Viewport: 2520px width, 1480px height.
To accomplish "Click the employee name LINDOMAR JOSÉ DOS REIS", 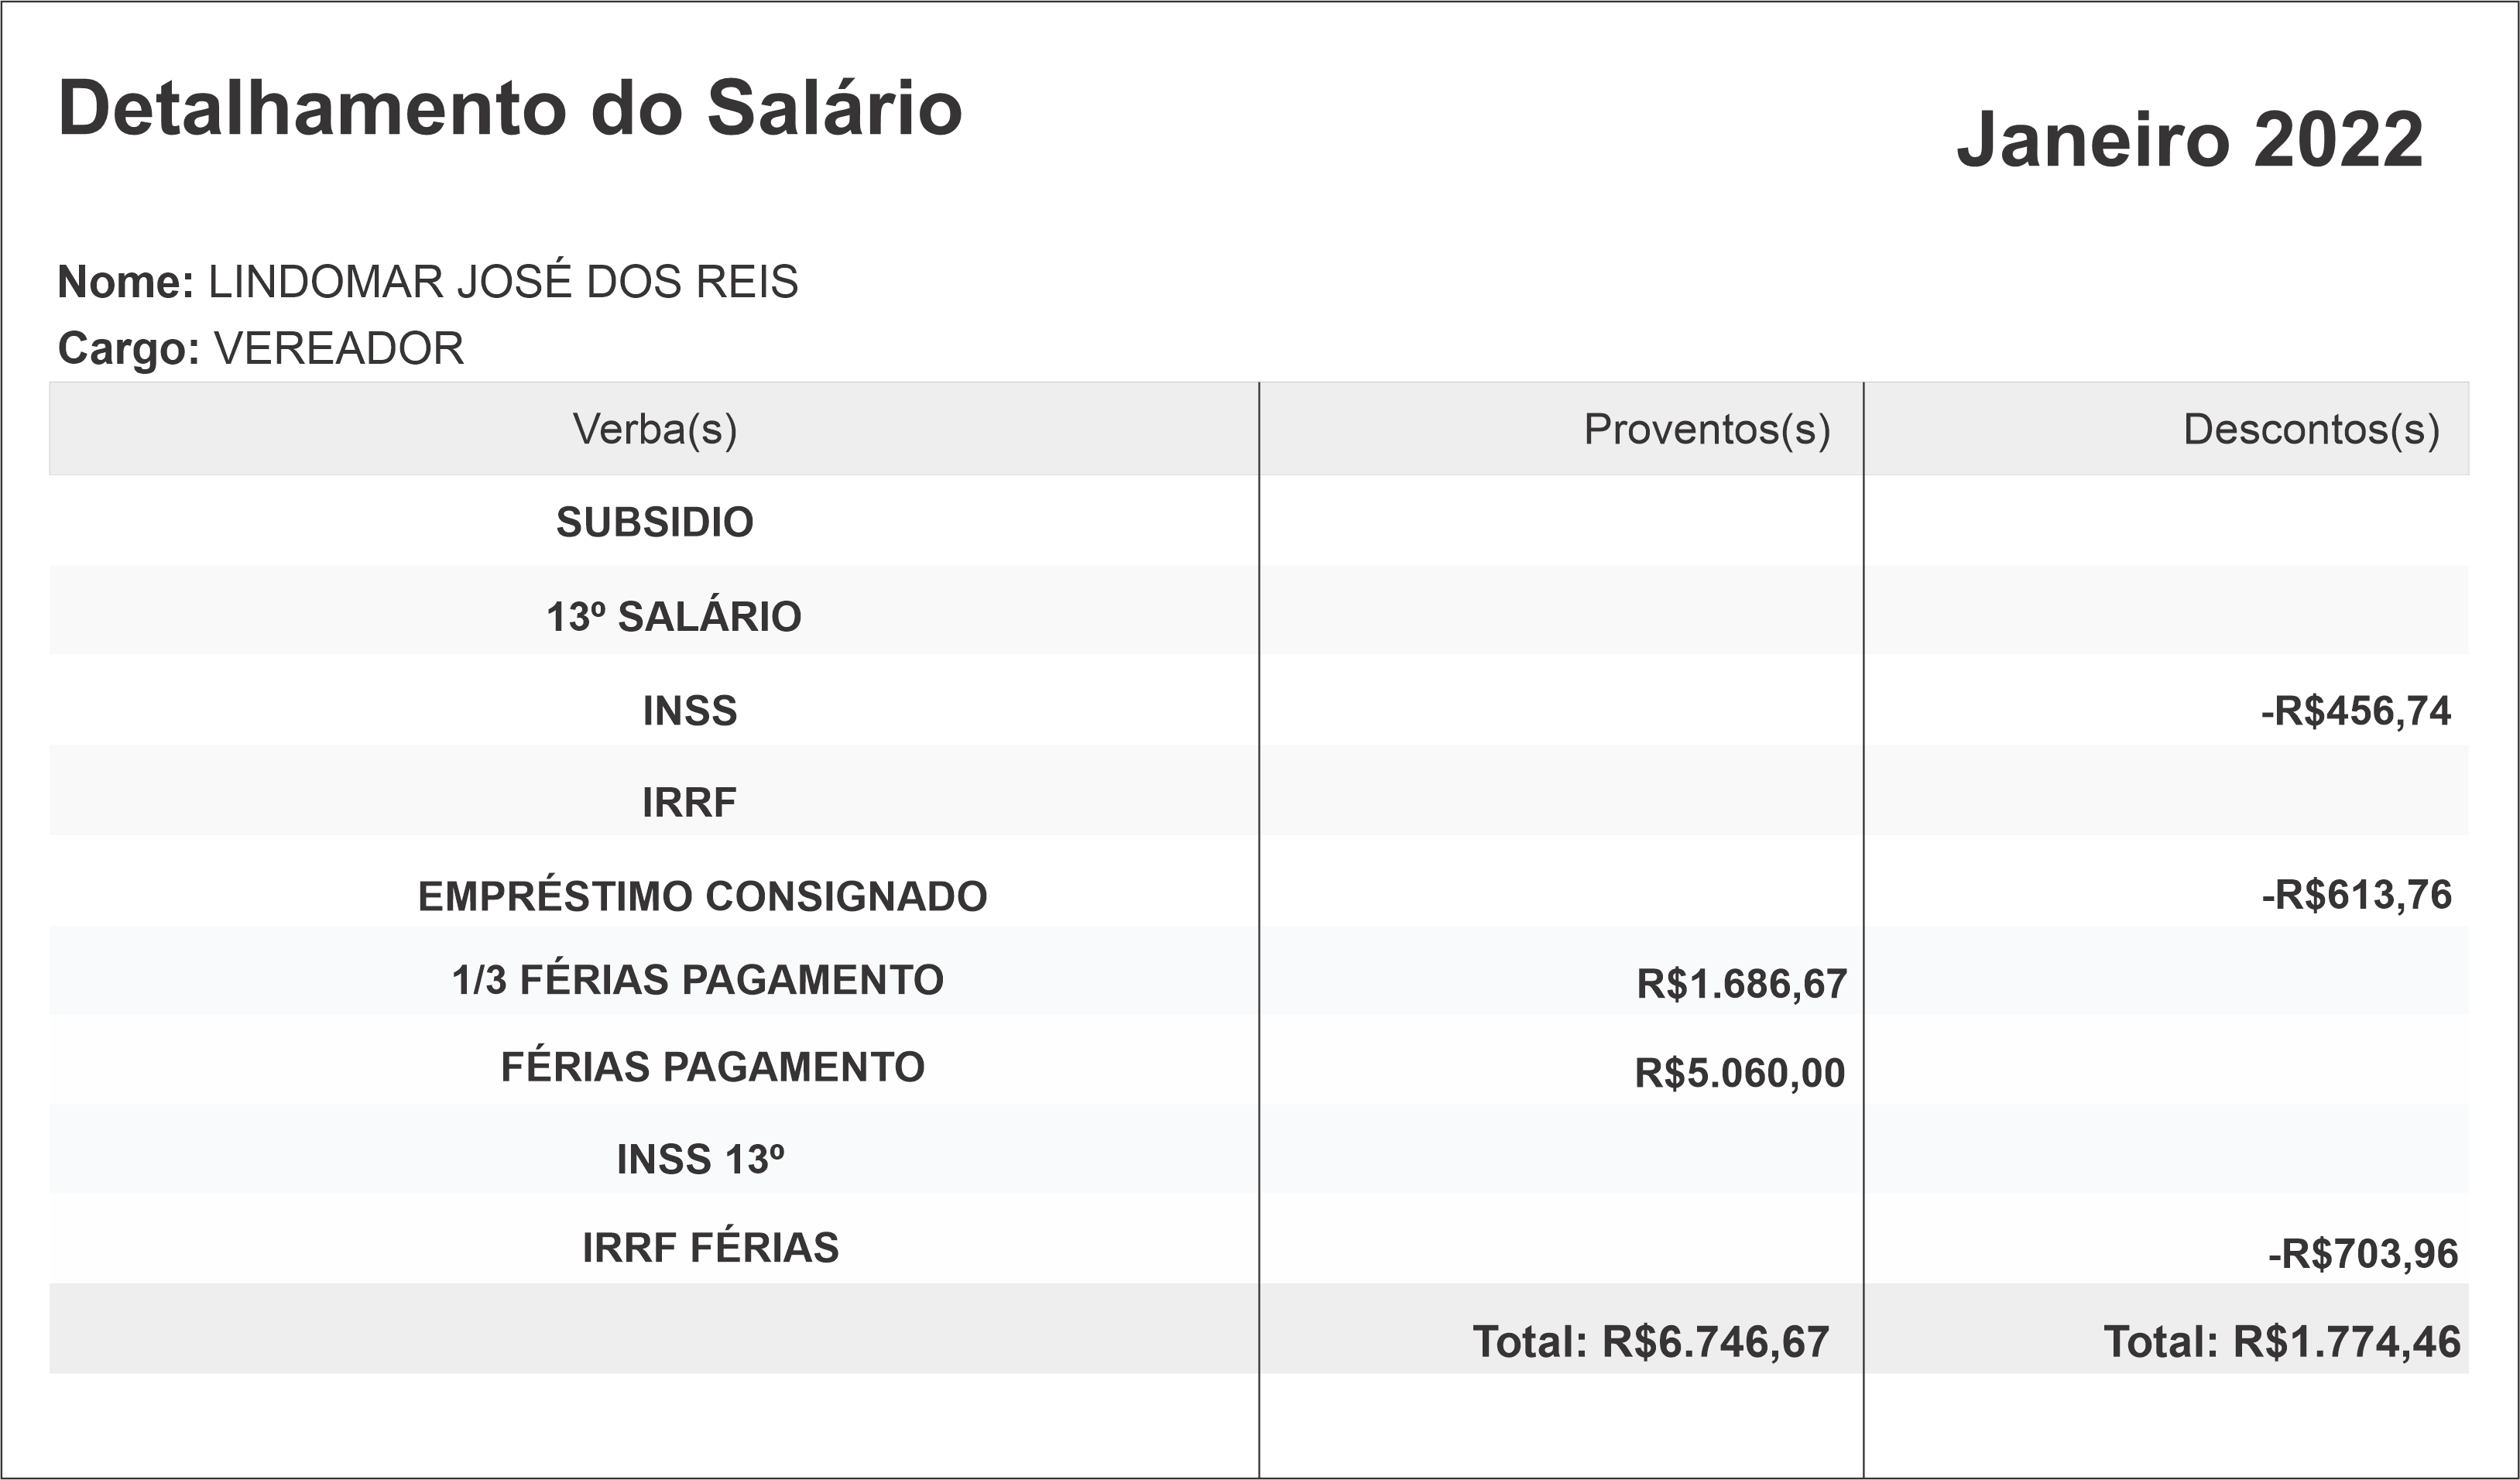I will [x=503, y=282].
